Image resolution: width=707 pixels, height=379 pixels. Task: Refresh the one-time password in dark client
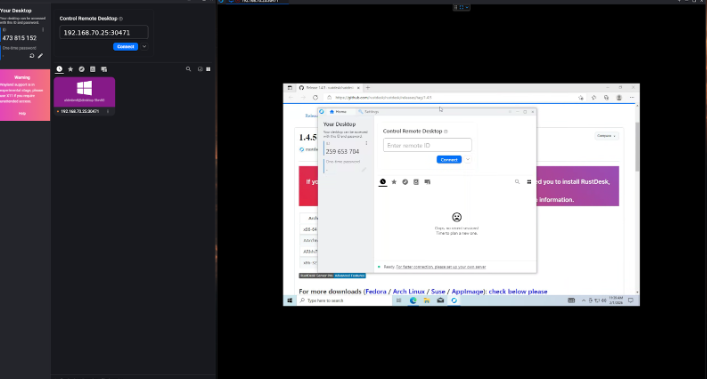tap(32, 56)
